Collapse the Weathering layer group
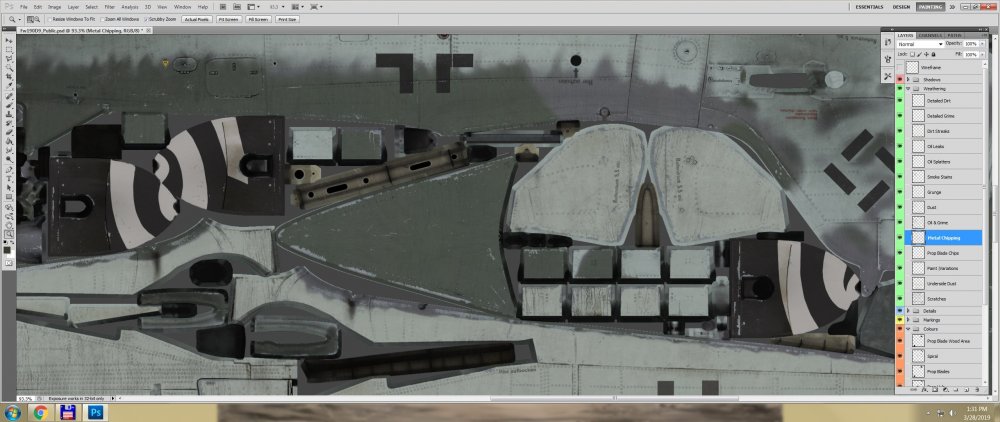 coord(908,89)
